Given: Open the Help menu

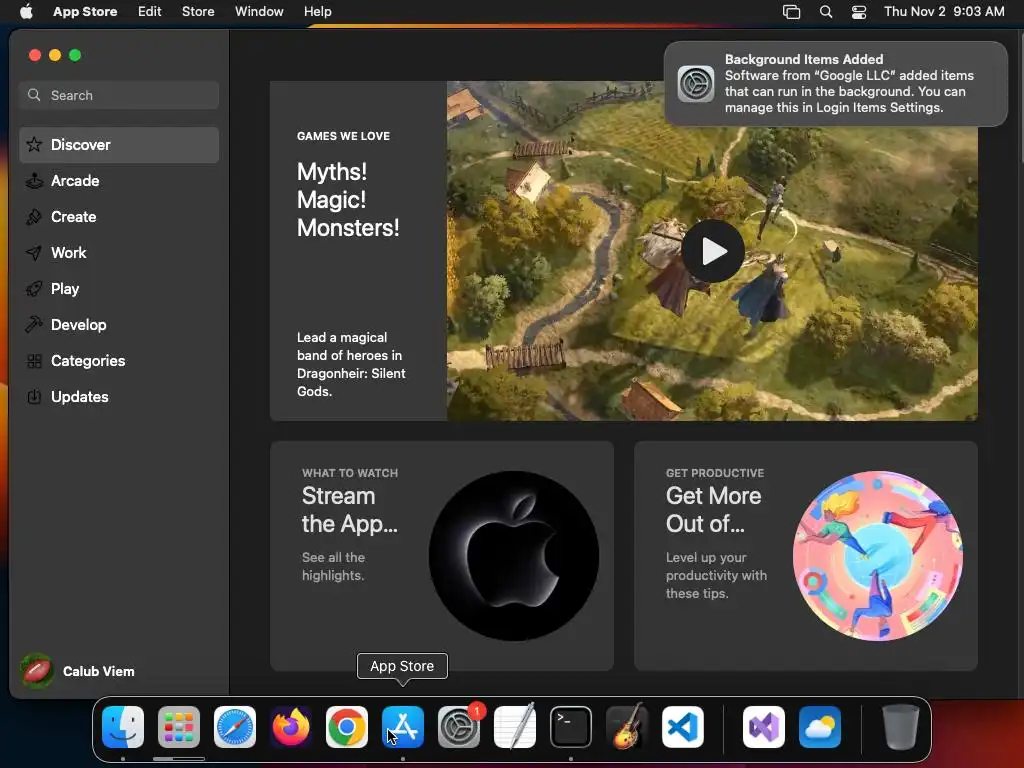Looking at the screenshot, I should [x=317, y=12].
